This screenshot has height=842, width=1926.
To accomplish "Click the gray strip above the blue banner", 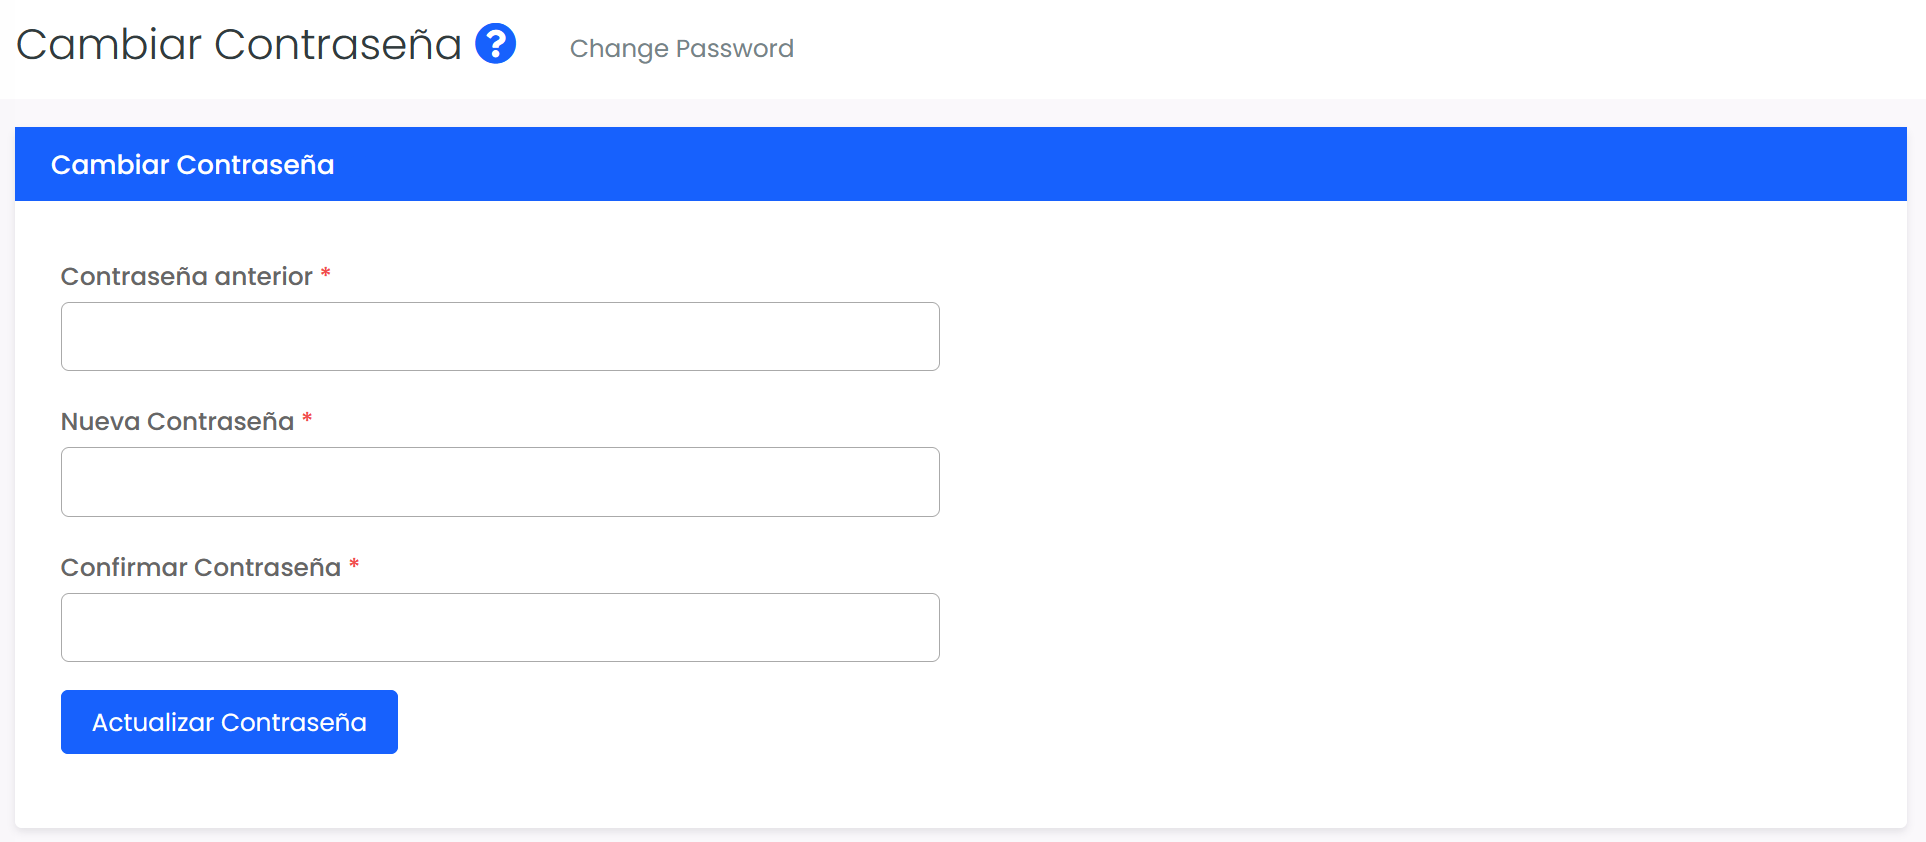I will [960, 113].
